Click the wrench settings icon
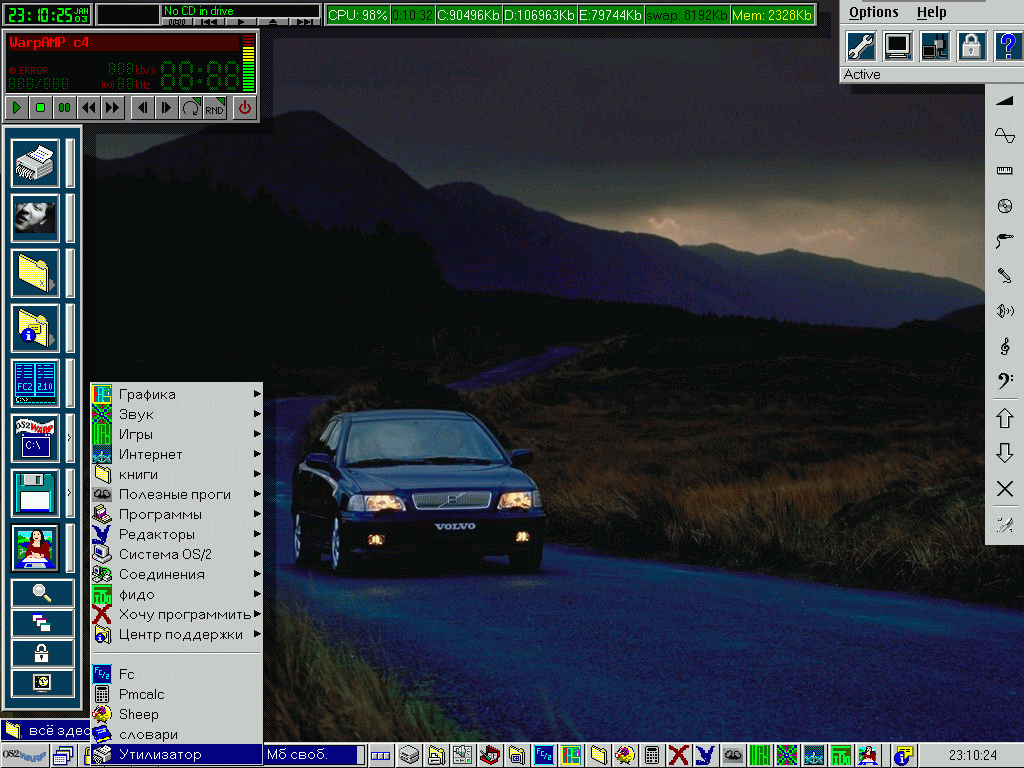The width and height of the screenshot is (1024, 768). click(x=861, y=46)
